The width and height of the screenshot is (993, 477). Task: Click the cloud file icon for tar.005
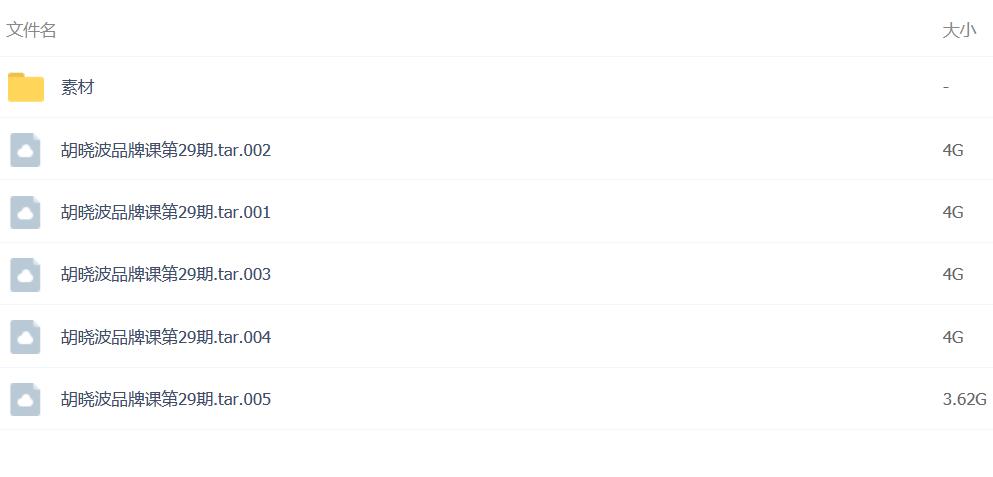(x=25, y=399)
